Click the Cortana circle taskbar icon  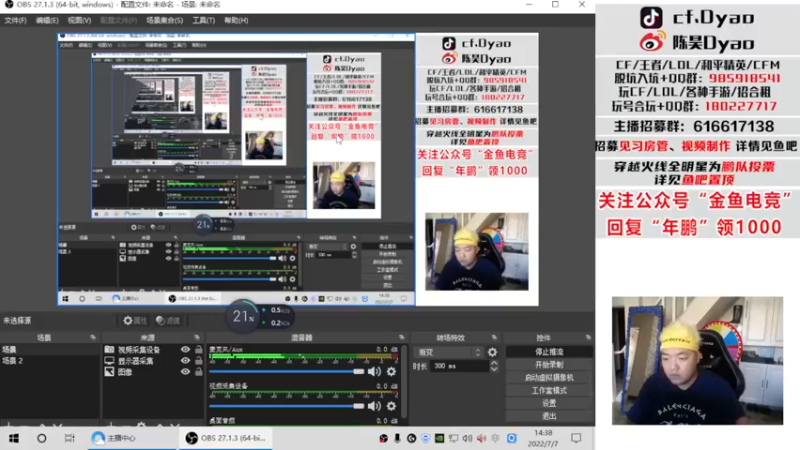pyautogui.click(x=41, y=438)
